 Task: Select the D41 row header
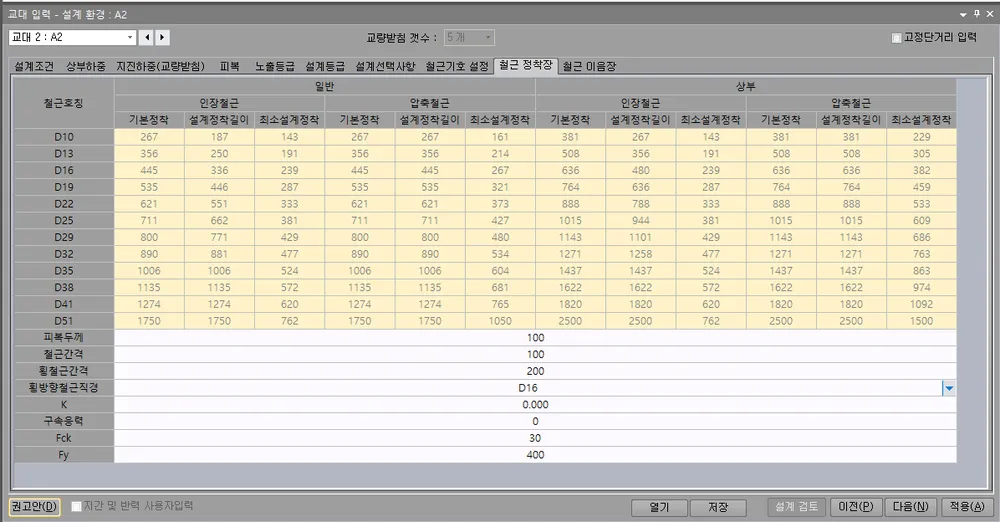64,304
